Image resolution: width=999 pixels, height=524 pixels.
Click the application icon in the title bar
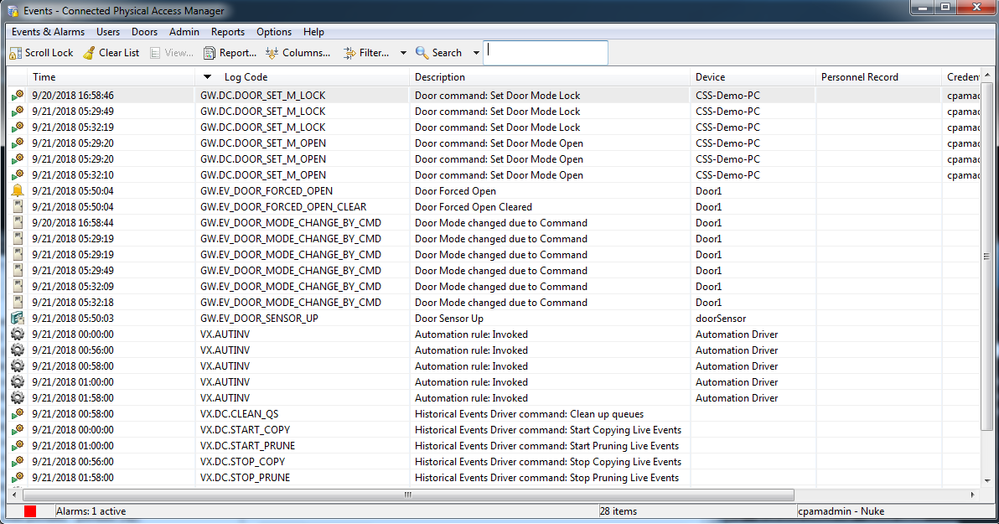[13, 11]
